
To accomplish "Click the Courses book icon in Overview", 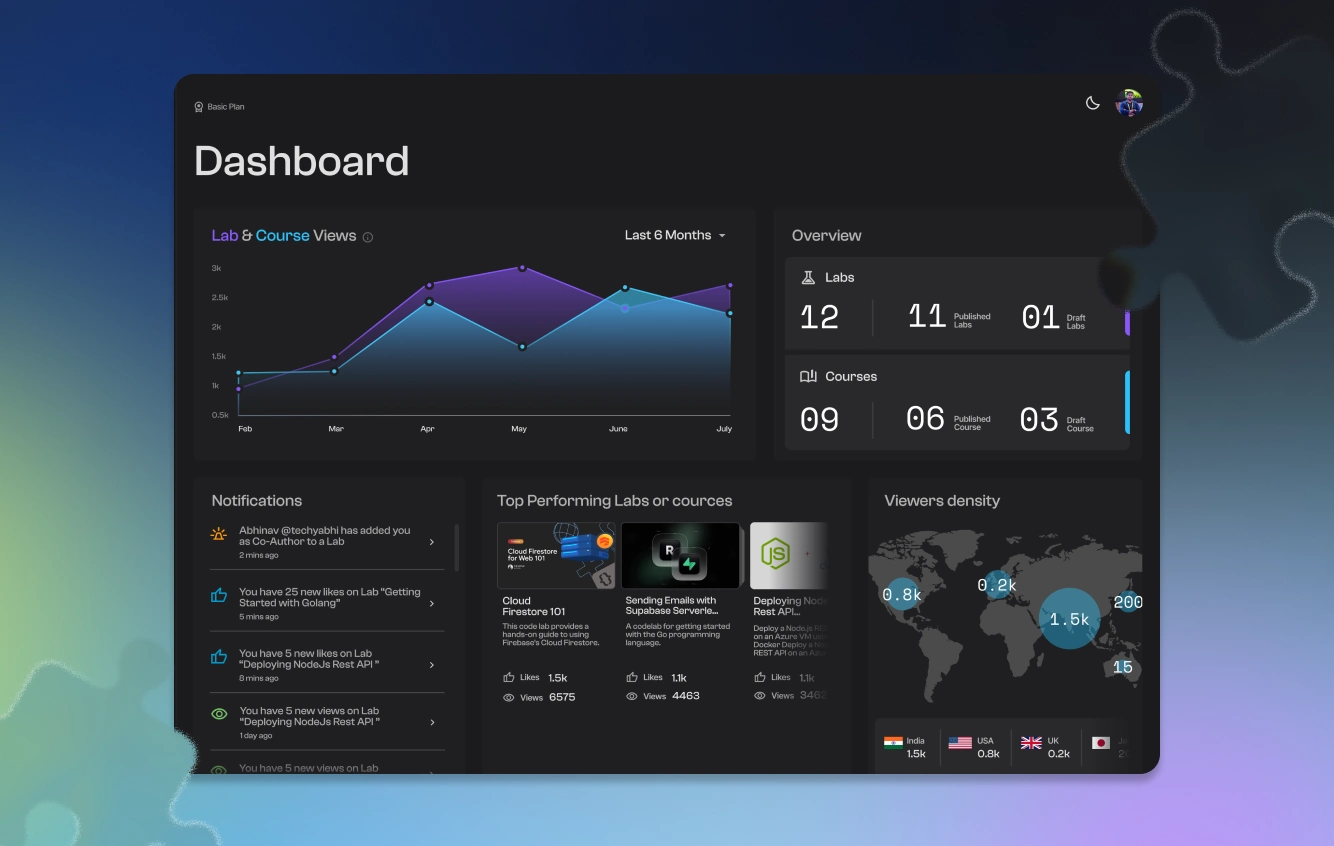I will pyautogui.click(x=808, y=377).
